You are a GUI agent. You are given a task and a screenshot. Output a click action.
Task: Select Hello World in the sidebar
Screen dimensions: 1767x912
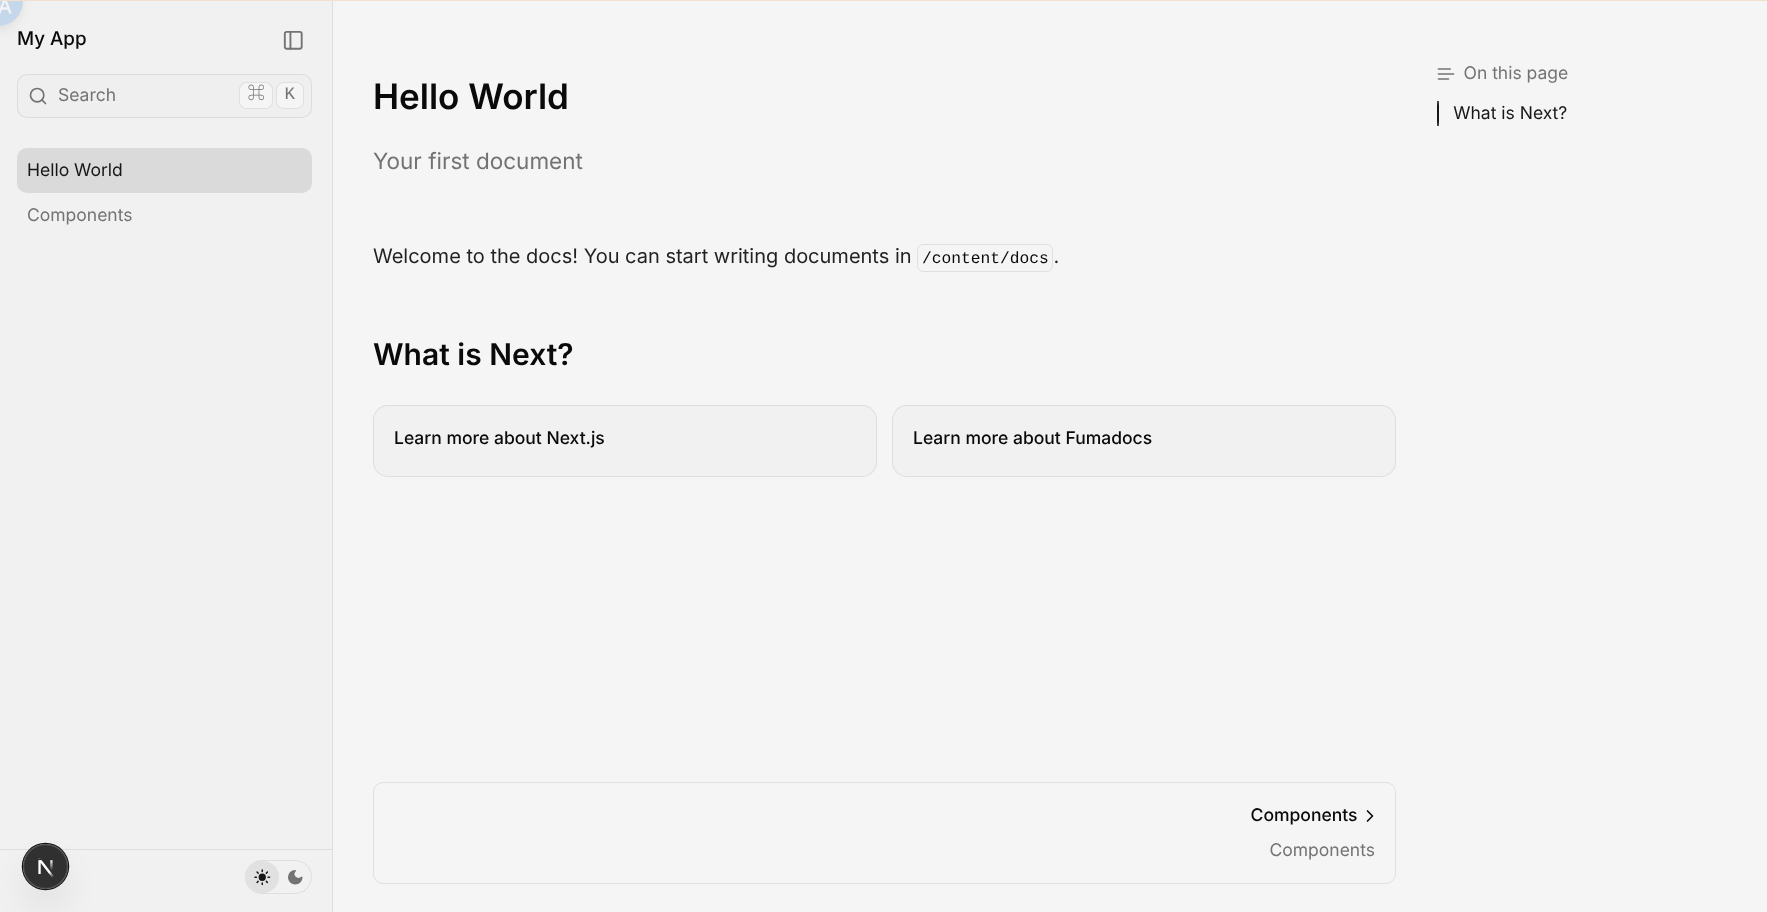[164, 171]
